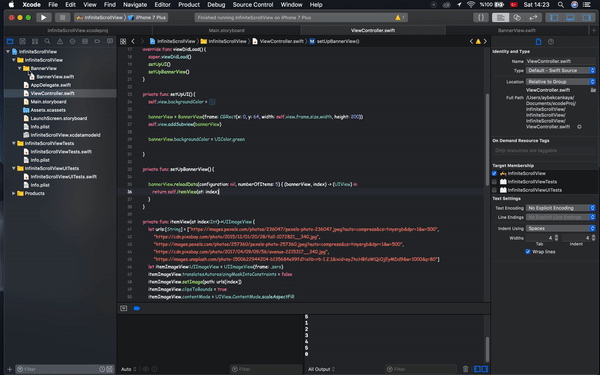Open the Project navigator tab icon

click(x=10, y=41)
